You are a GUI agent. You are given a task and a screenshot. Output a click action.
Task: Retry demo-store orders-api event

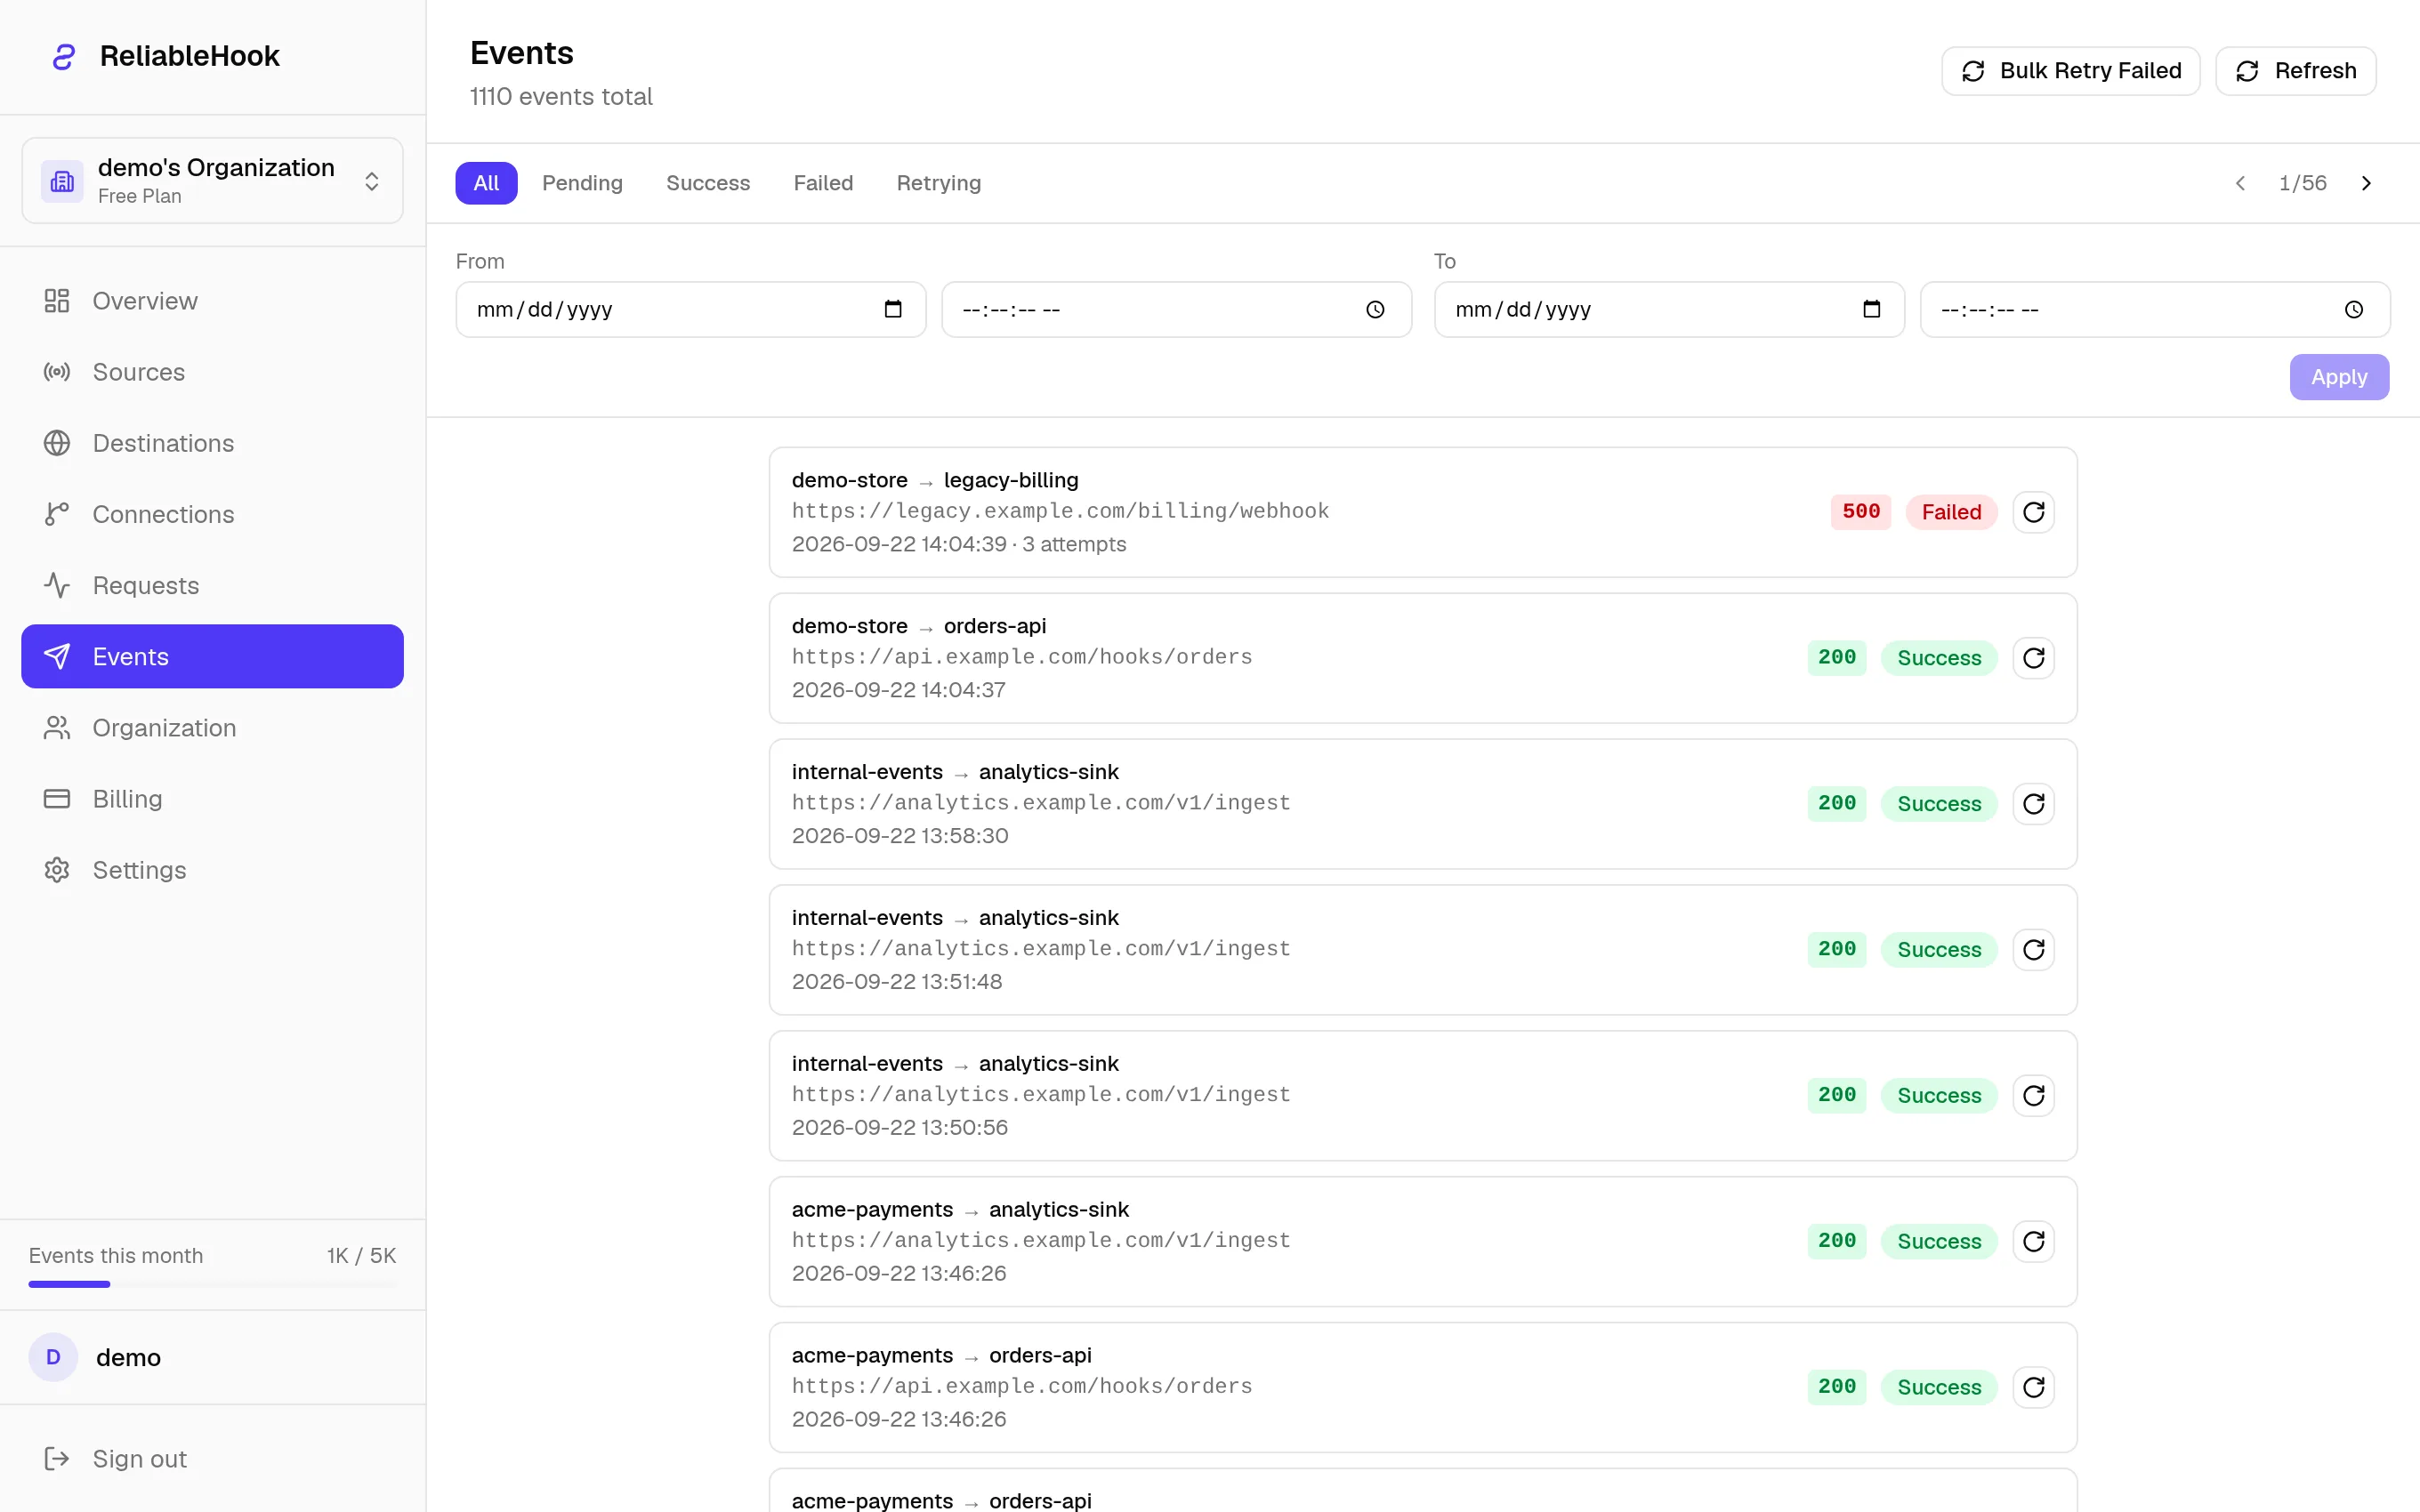[2033, 658]
